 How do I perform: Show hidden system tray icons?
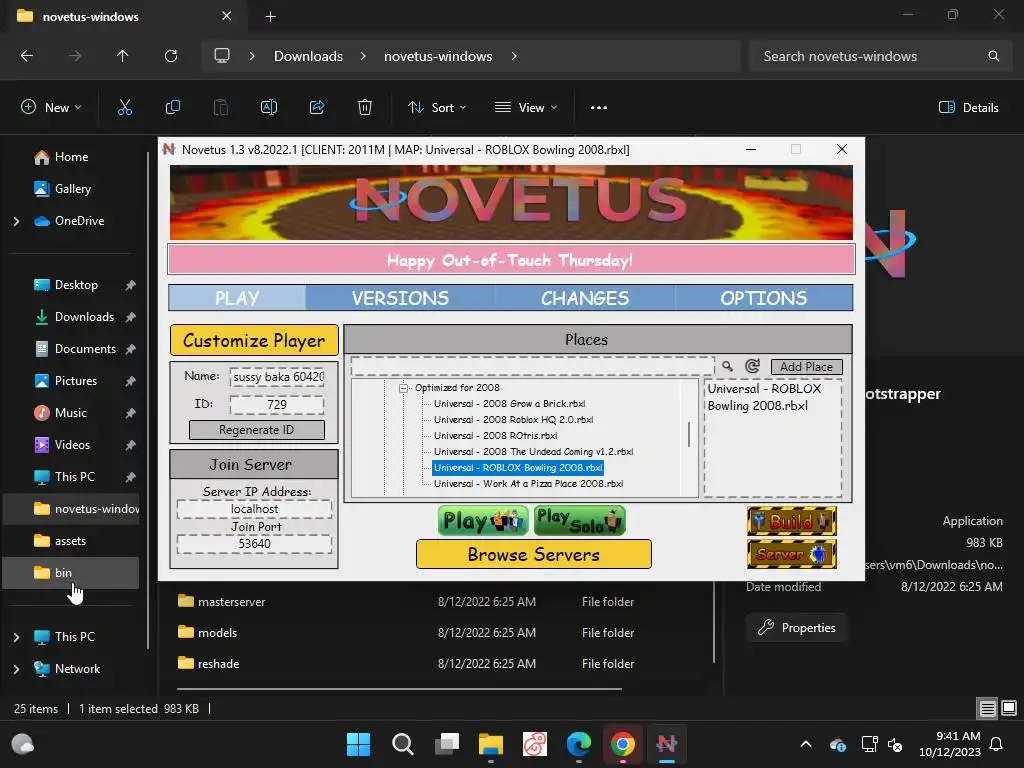tap(806, 744)
